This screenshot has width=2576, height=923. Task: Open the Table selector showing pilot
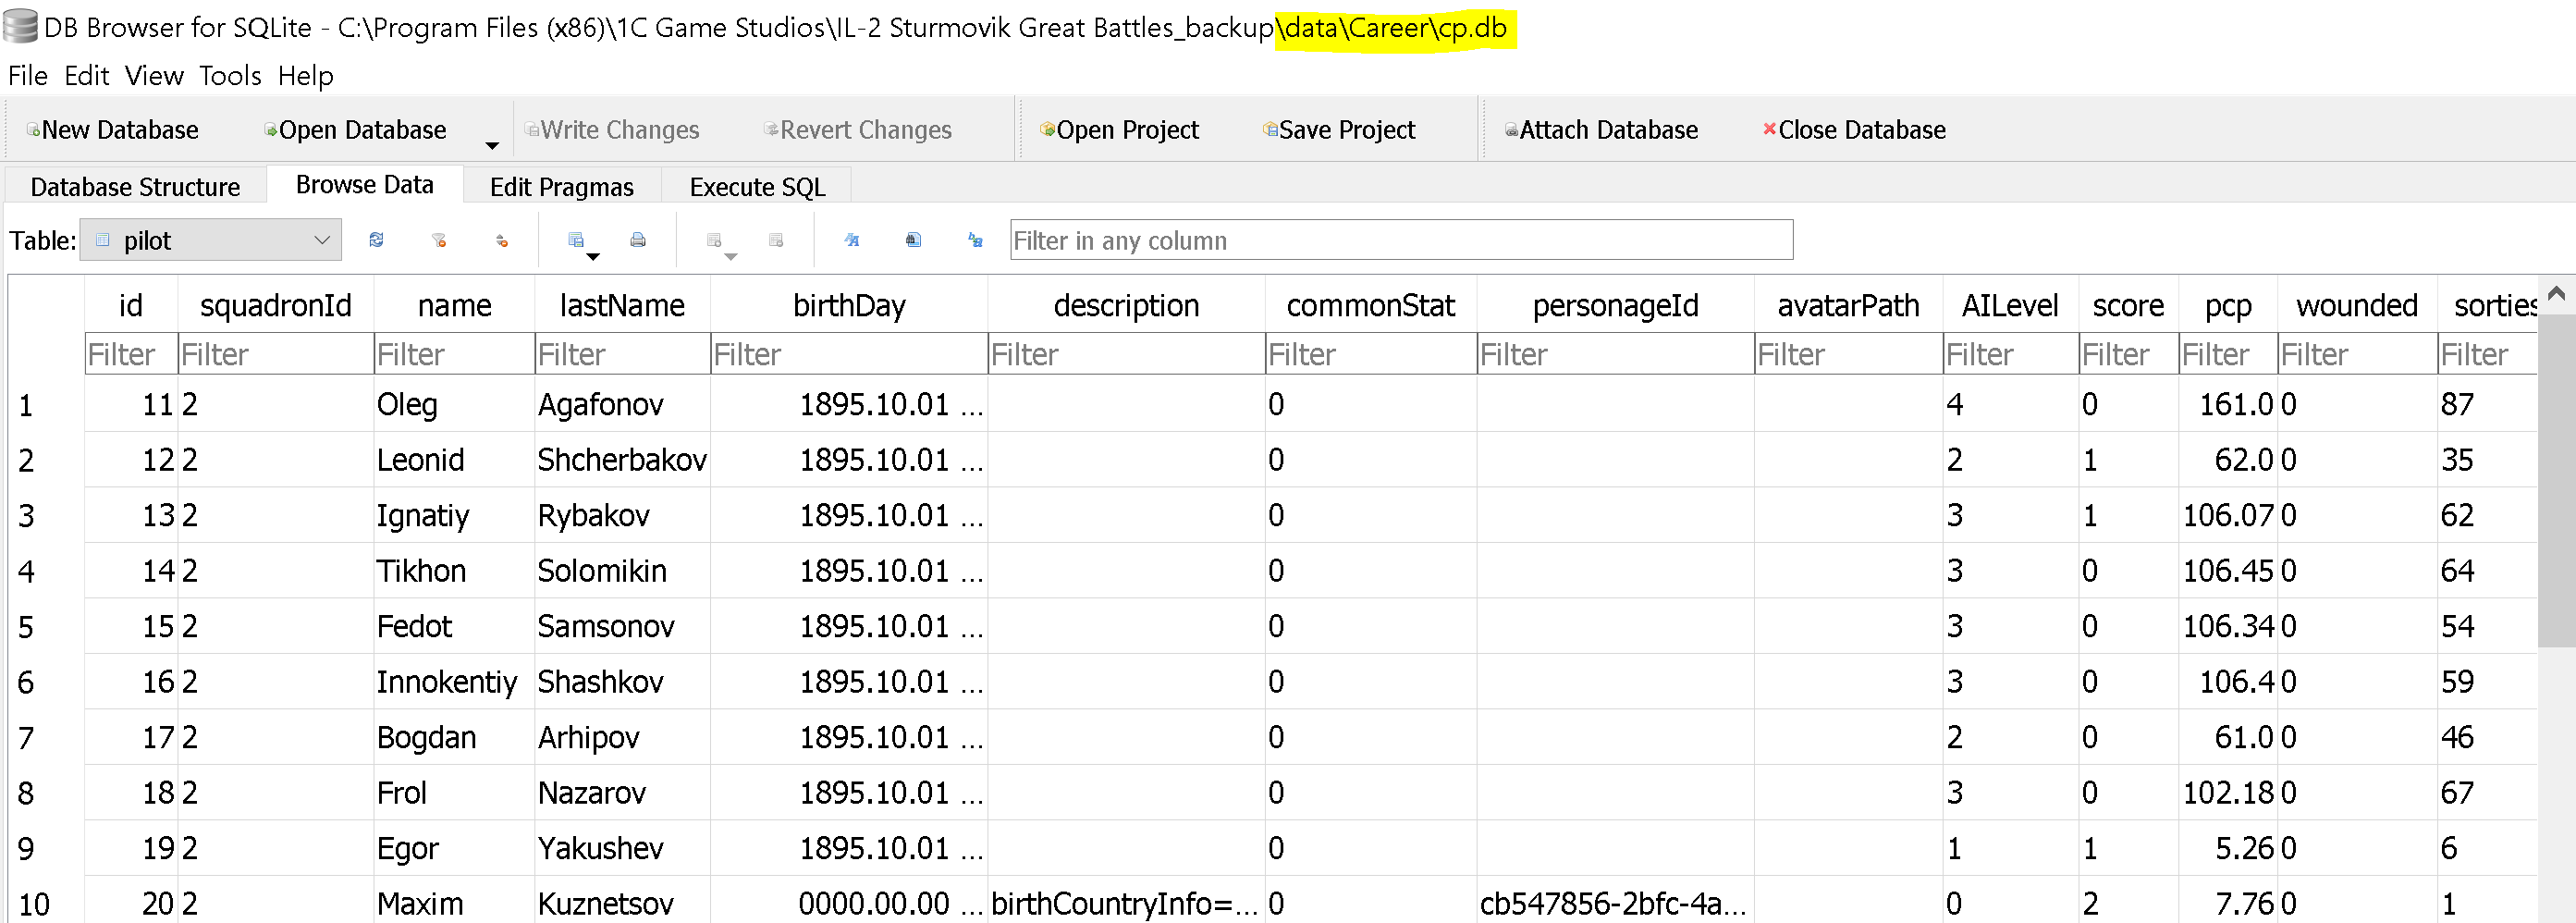[x=210, y=241]
